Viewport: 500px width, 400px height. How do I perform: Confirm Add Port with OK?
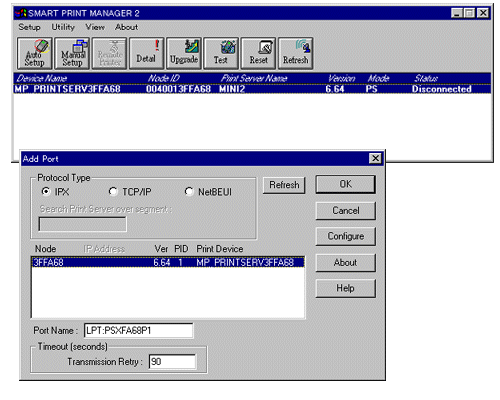[346, 184]
